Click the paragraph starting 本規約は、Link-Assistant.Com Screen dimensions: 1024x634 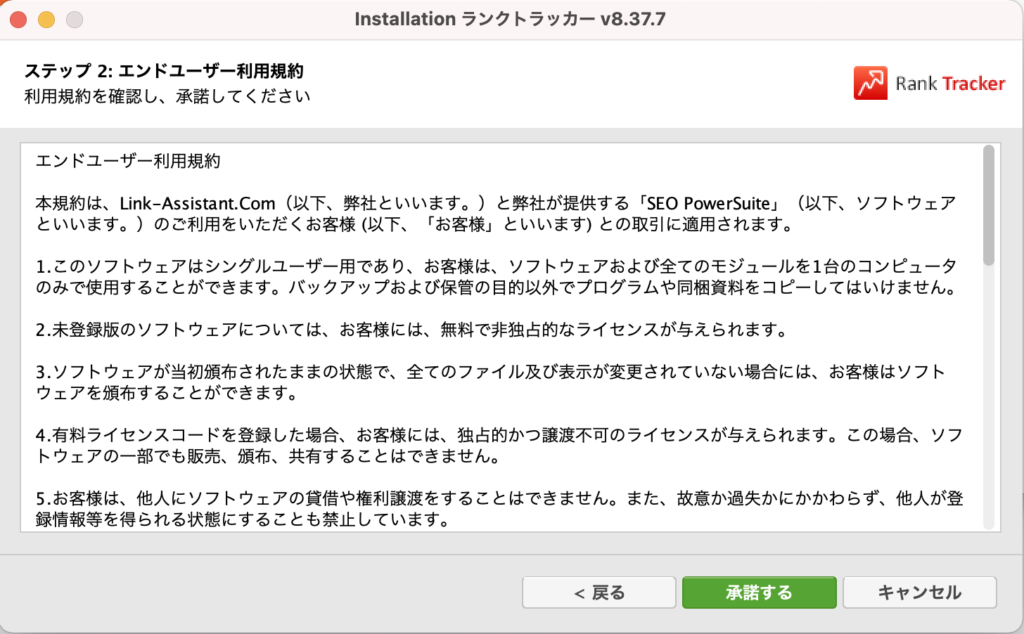coord(496,214)
